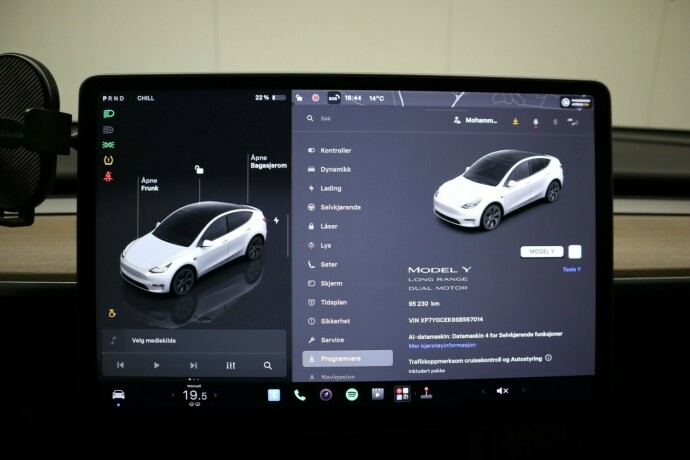The height and width of the screenshot is (460, 690).
Task: Click the search magnifier icon beside Søk
Action: (x=310, y=118)
